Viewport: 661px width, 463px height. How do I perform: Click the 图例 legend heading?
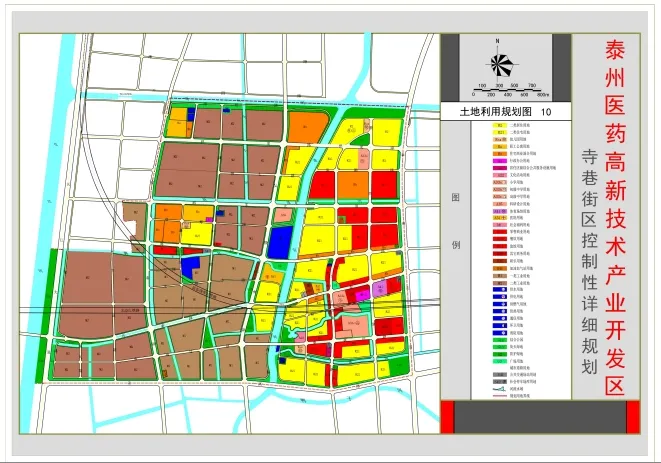coord(455,220)
